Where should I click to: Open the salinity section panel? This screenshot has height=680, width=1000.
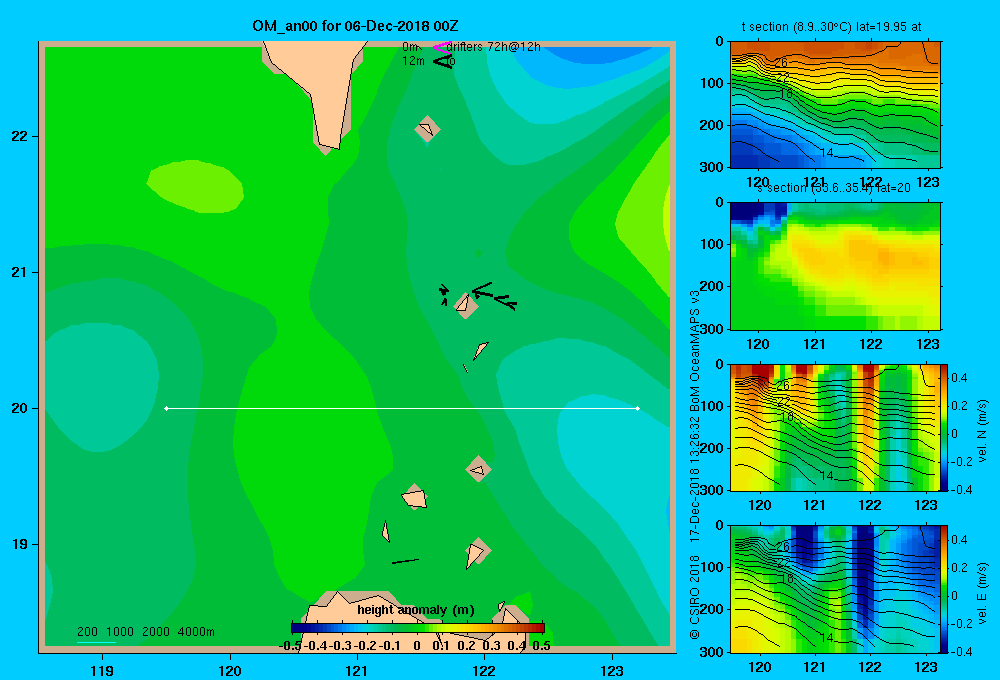(835, 266)
